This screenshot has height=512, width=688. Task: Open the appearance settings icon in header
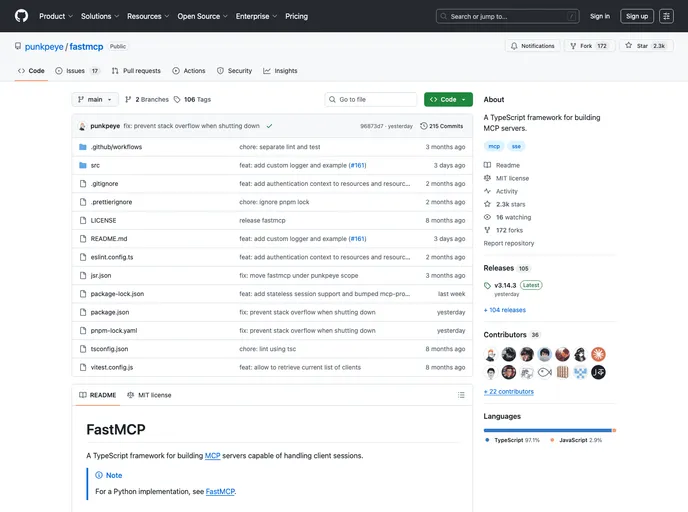click(666, 16)
